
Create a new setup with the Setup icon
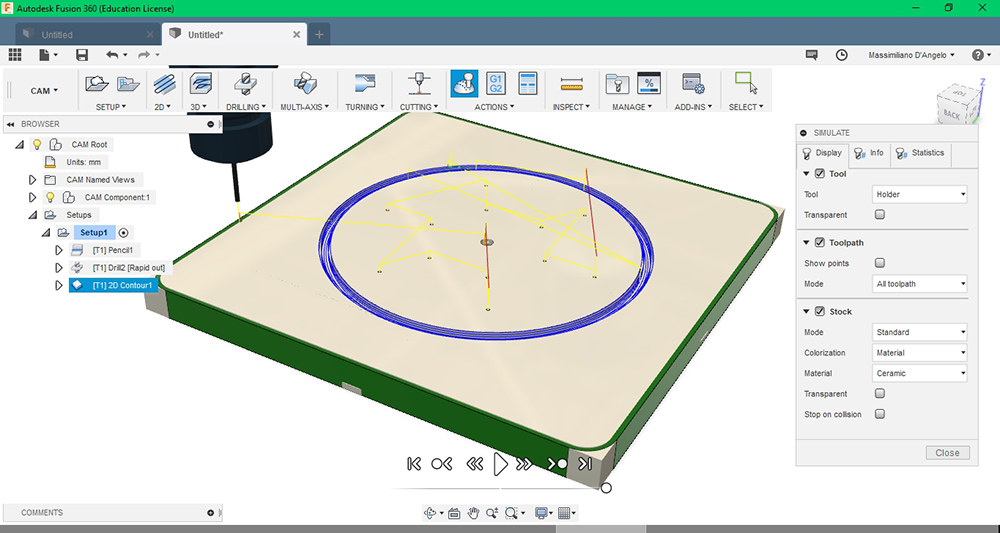click(x=96, y=84)
